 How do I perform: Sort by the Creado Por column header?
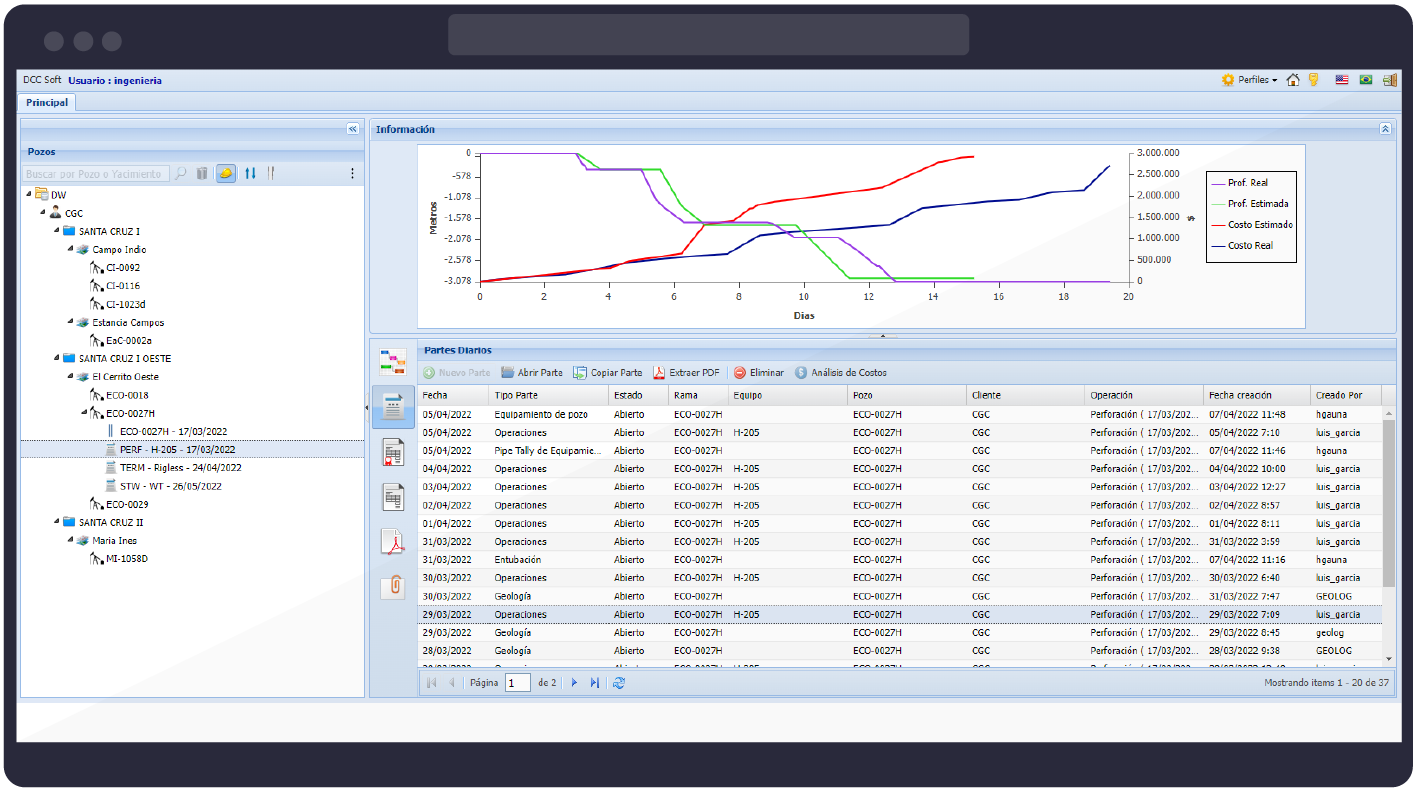point(1345,395)
